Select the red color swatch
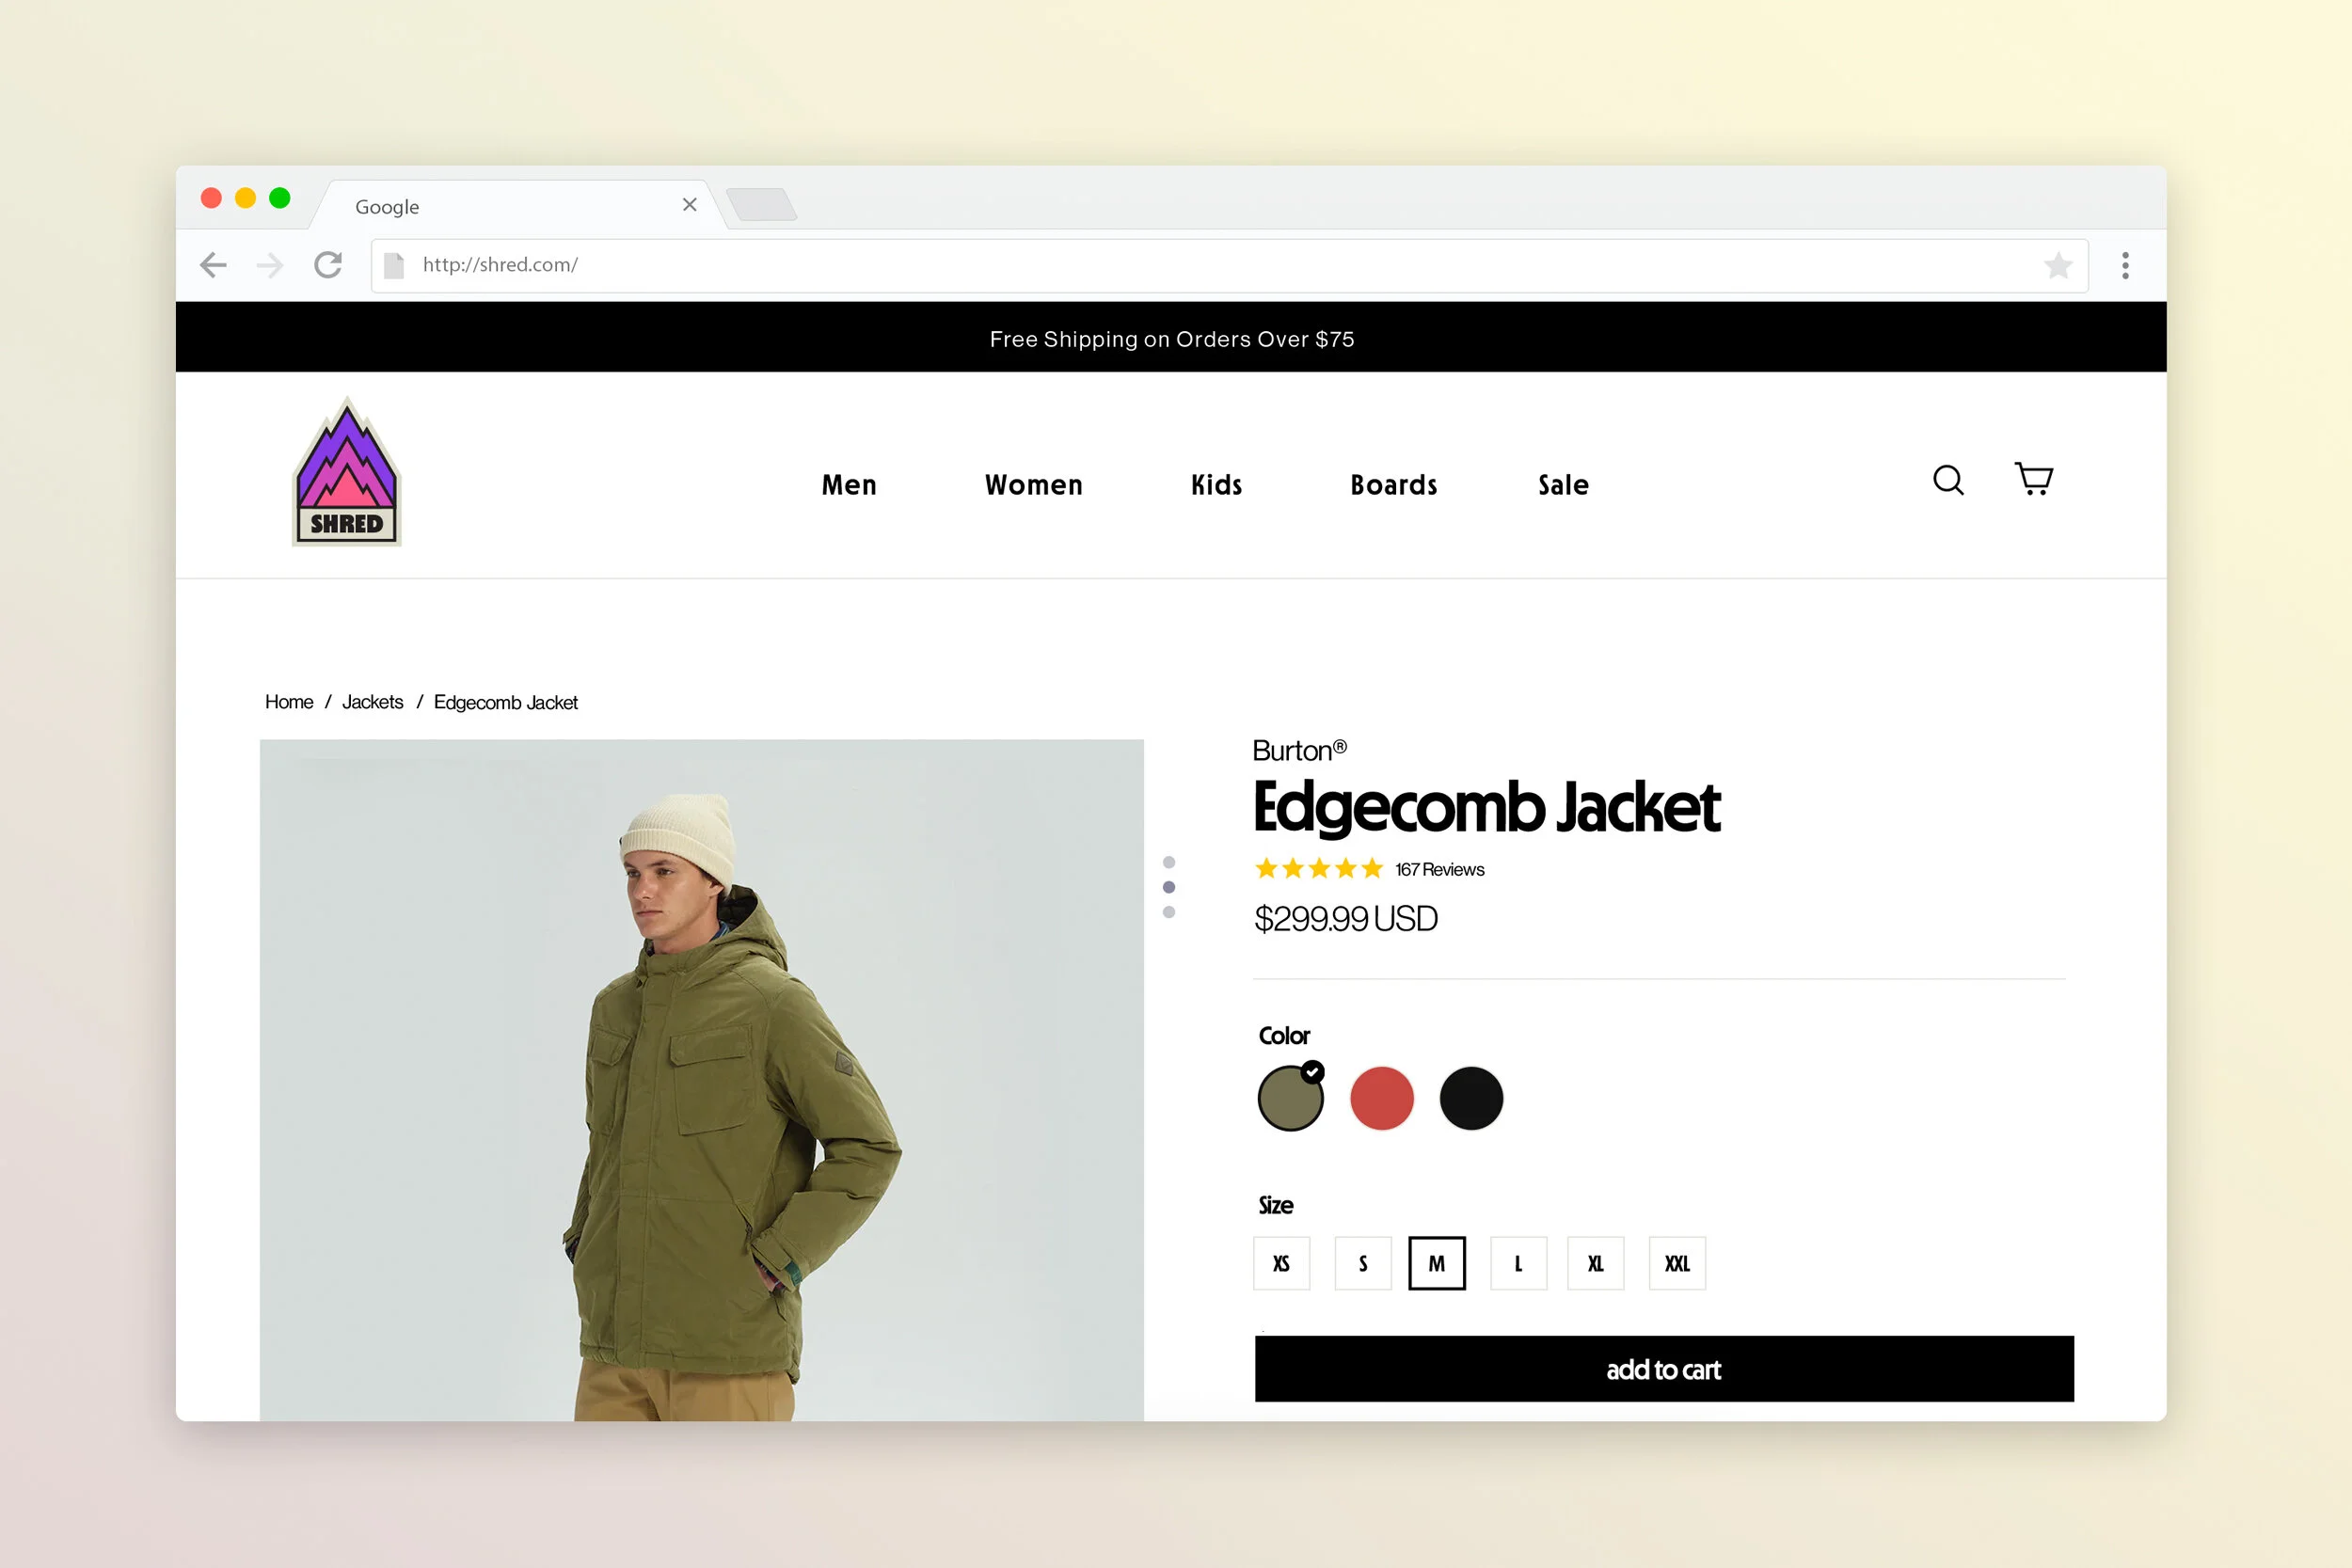Screen dimensions: 2352x1568 click(1381, 1098)
